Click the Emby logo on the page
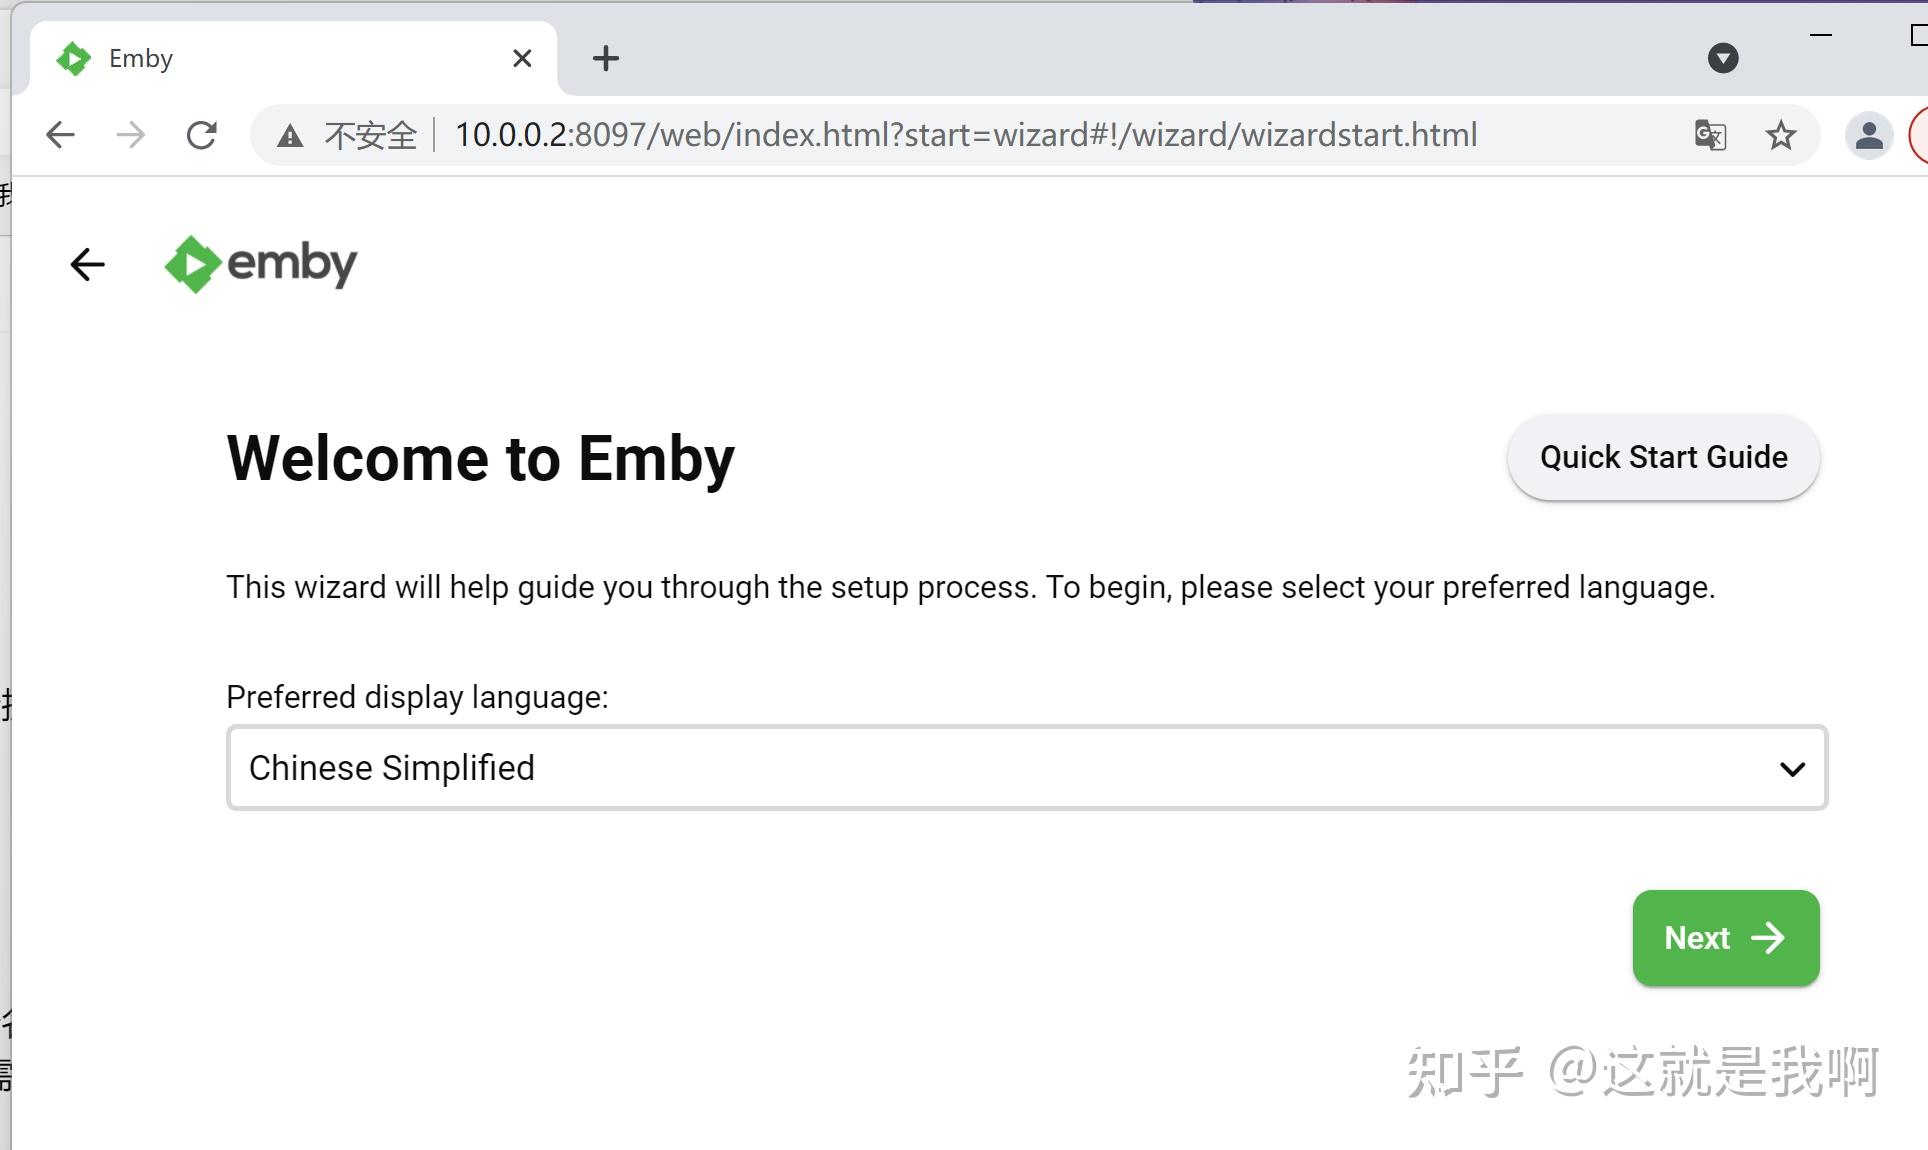 [260, 264]
